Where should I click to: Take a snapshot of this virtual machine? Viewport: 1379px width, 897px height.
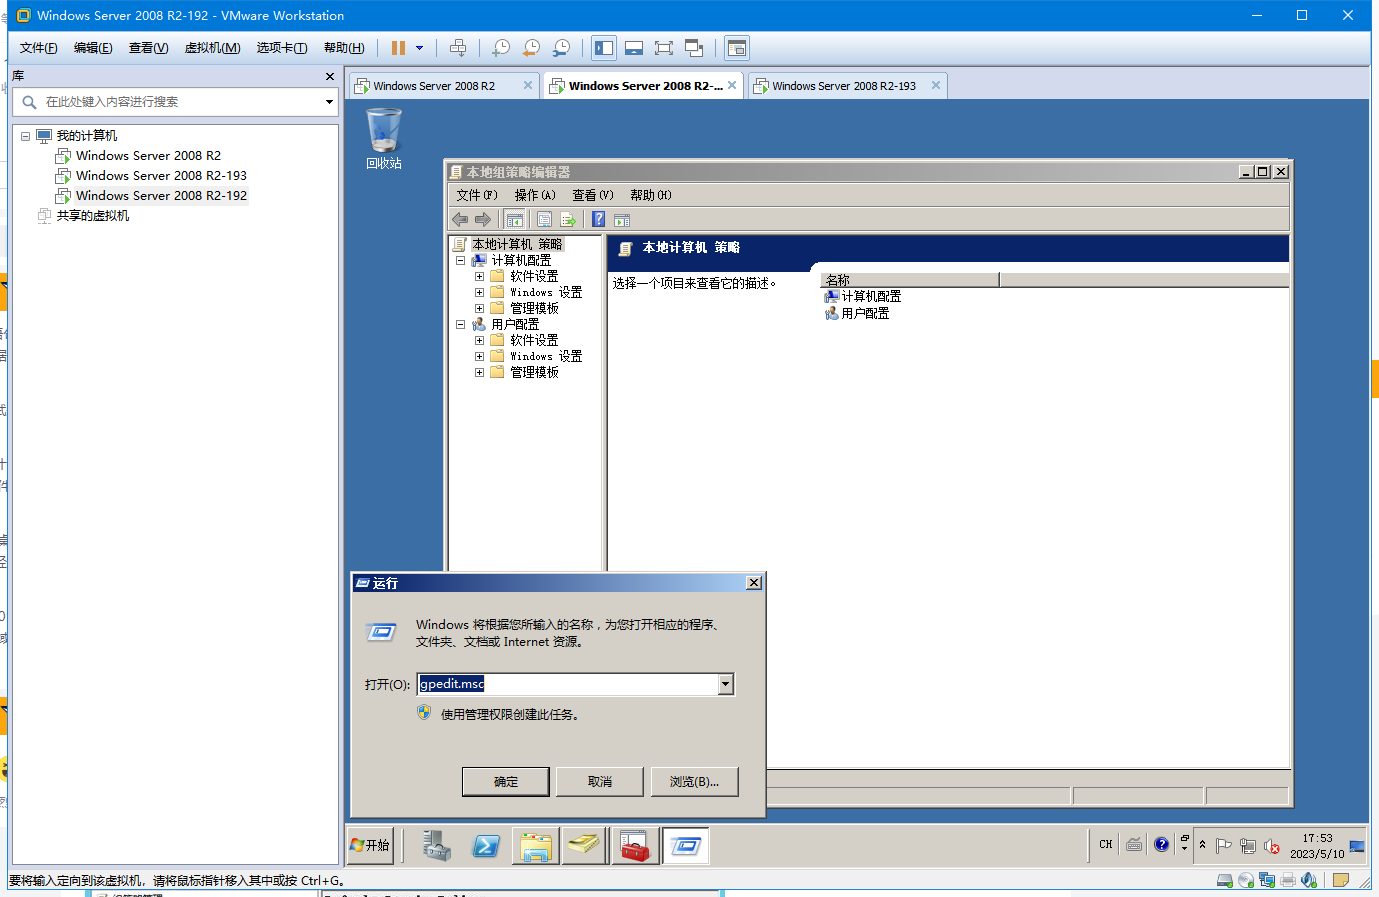point(501,48)
